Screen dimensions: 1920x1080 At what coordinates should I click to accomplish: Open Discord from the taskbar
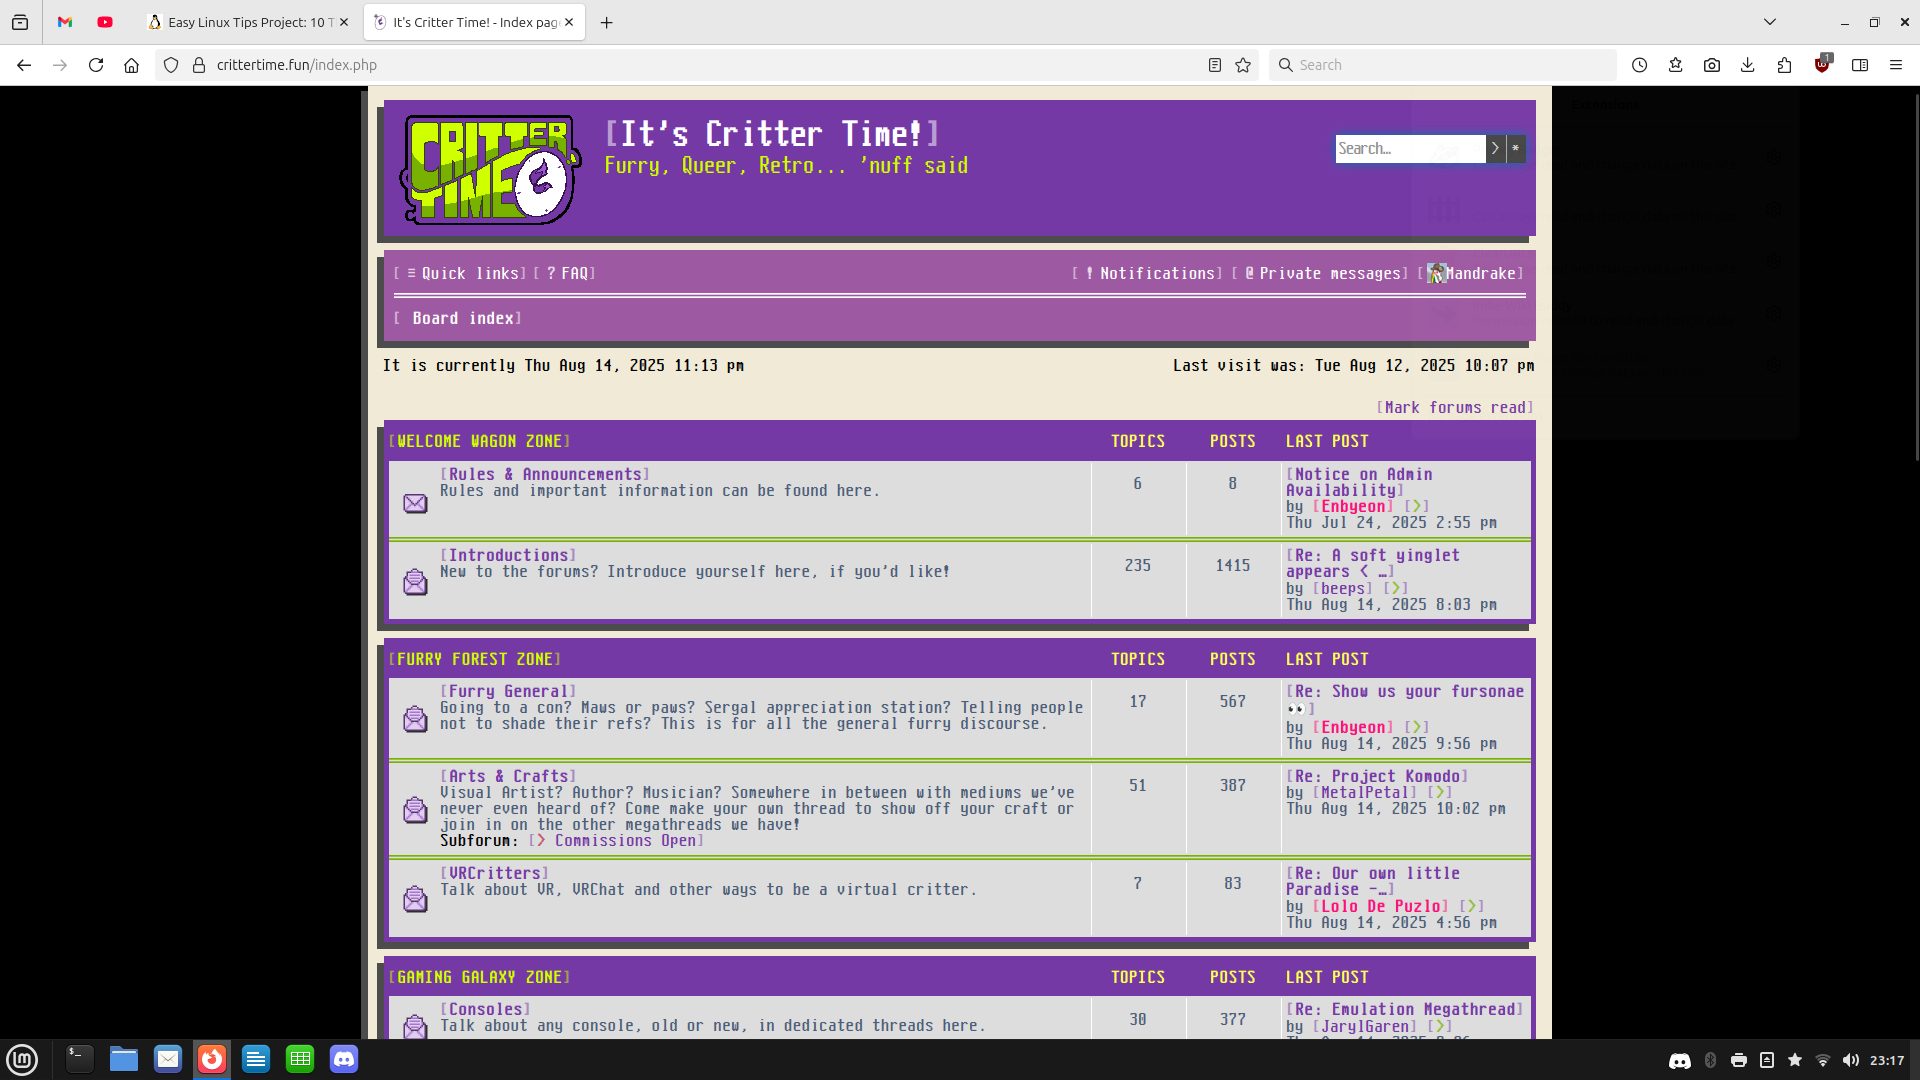click(344, 1059)
